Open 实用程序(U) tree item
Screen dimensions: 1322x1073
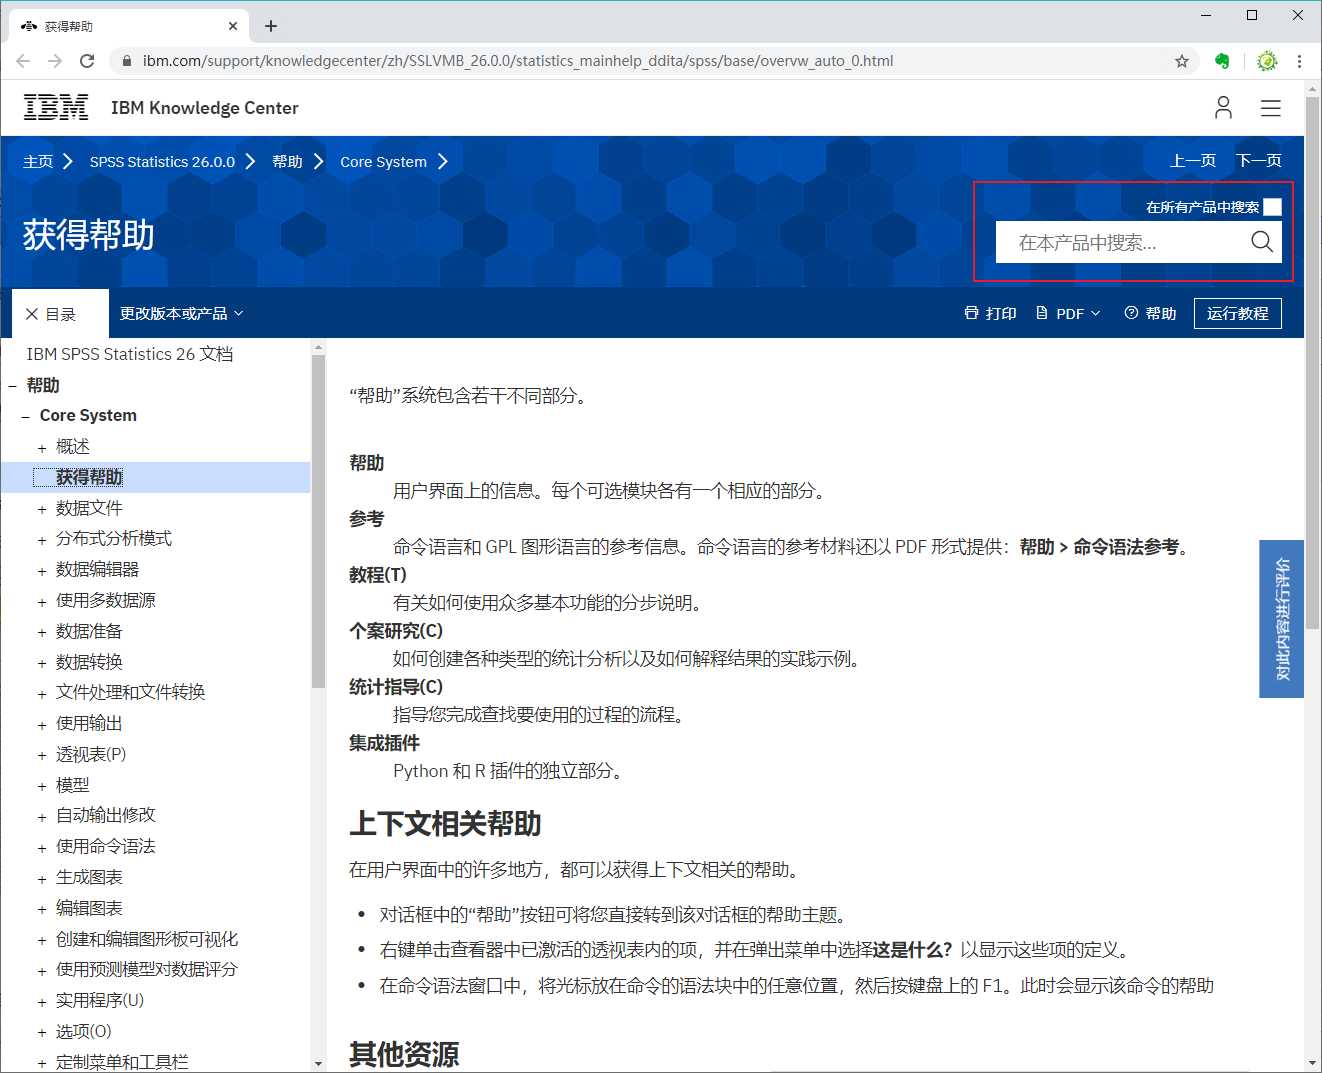100,1000
